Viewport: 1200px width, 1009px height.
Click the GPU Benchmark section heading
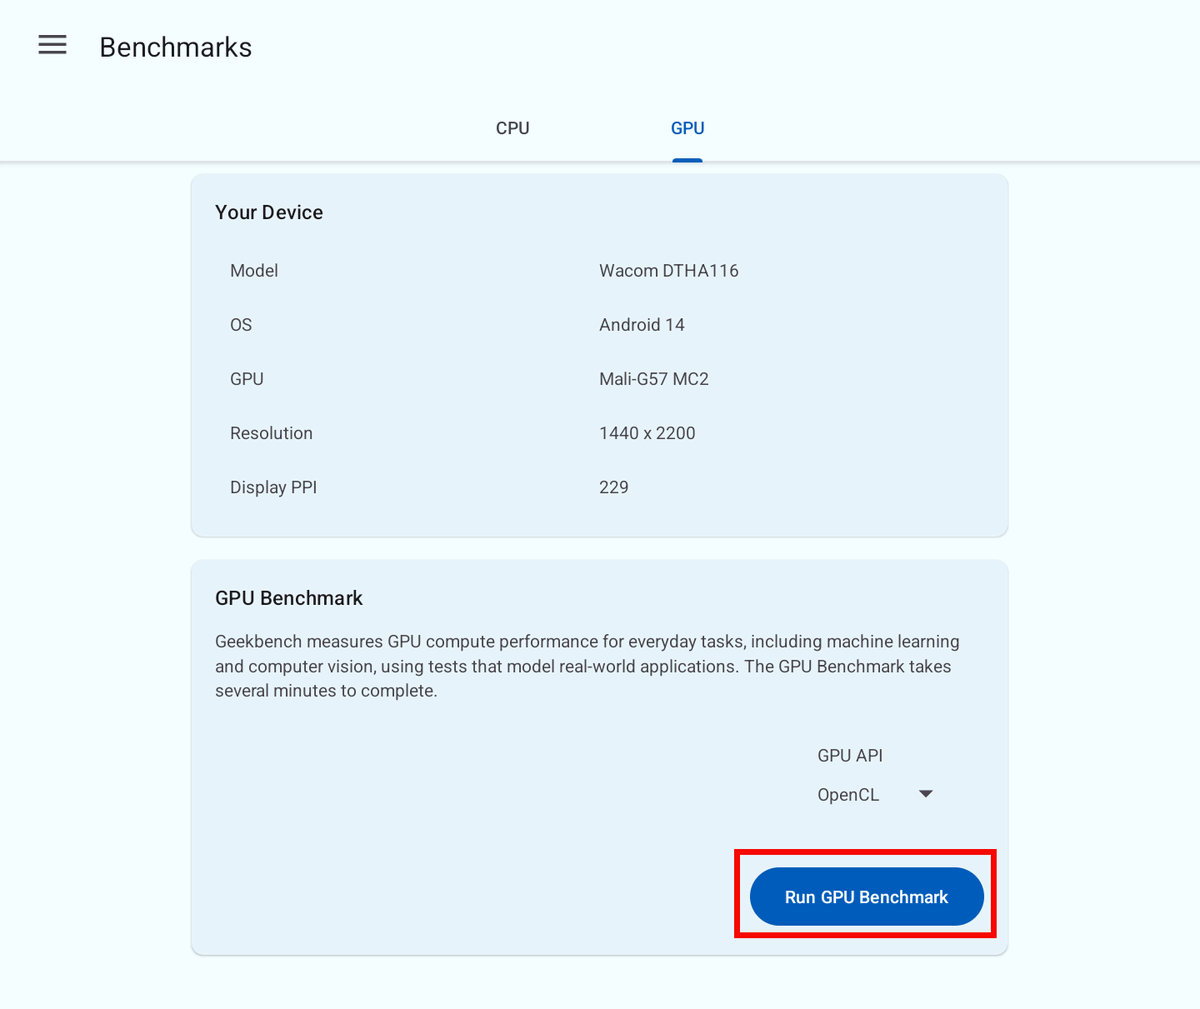pos(289,598)
